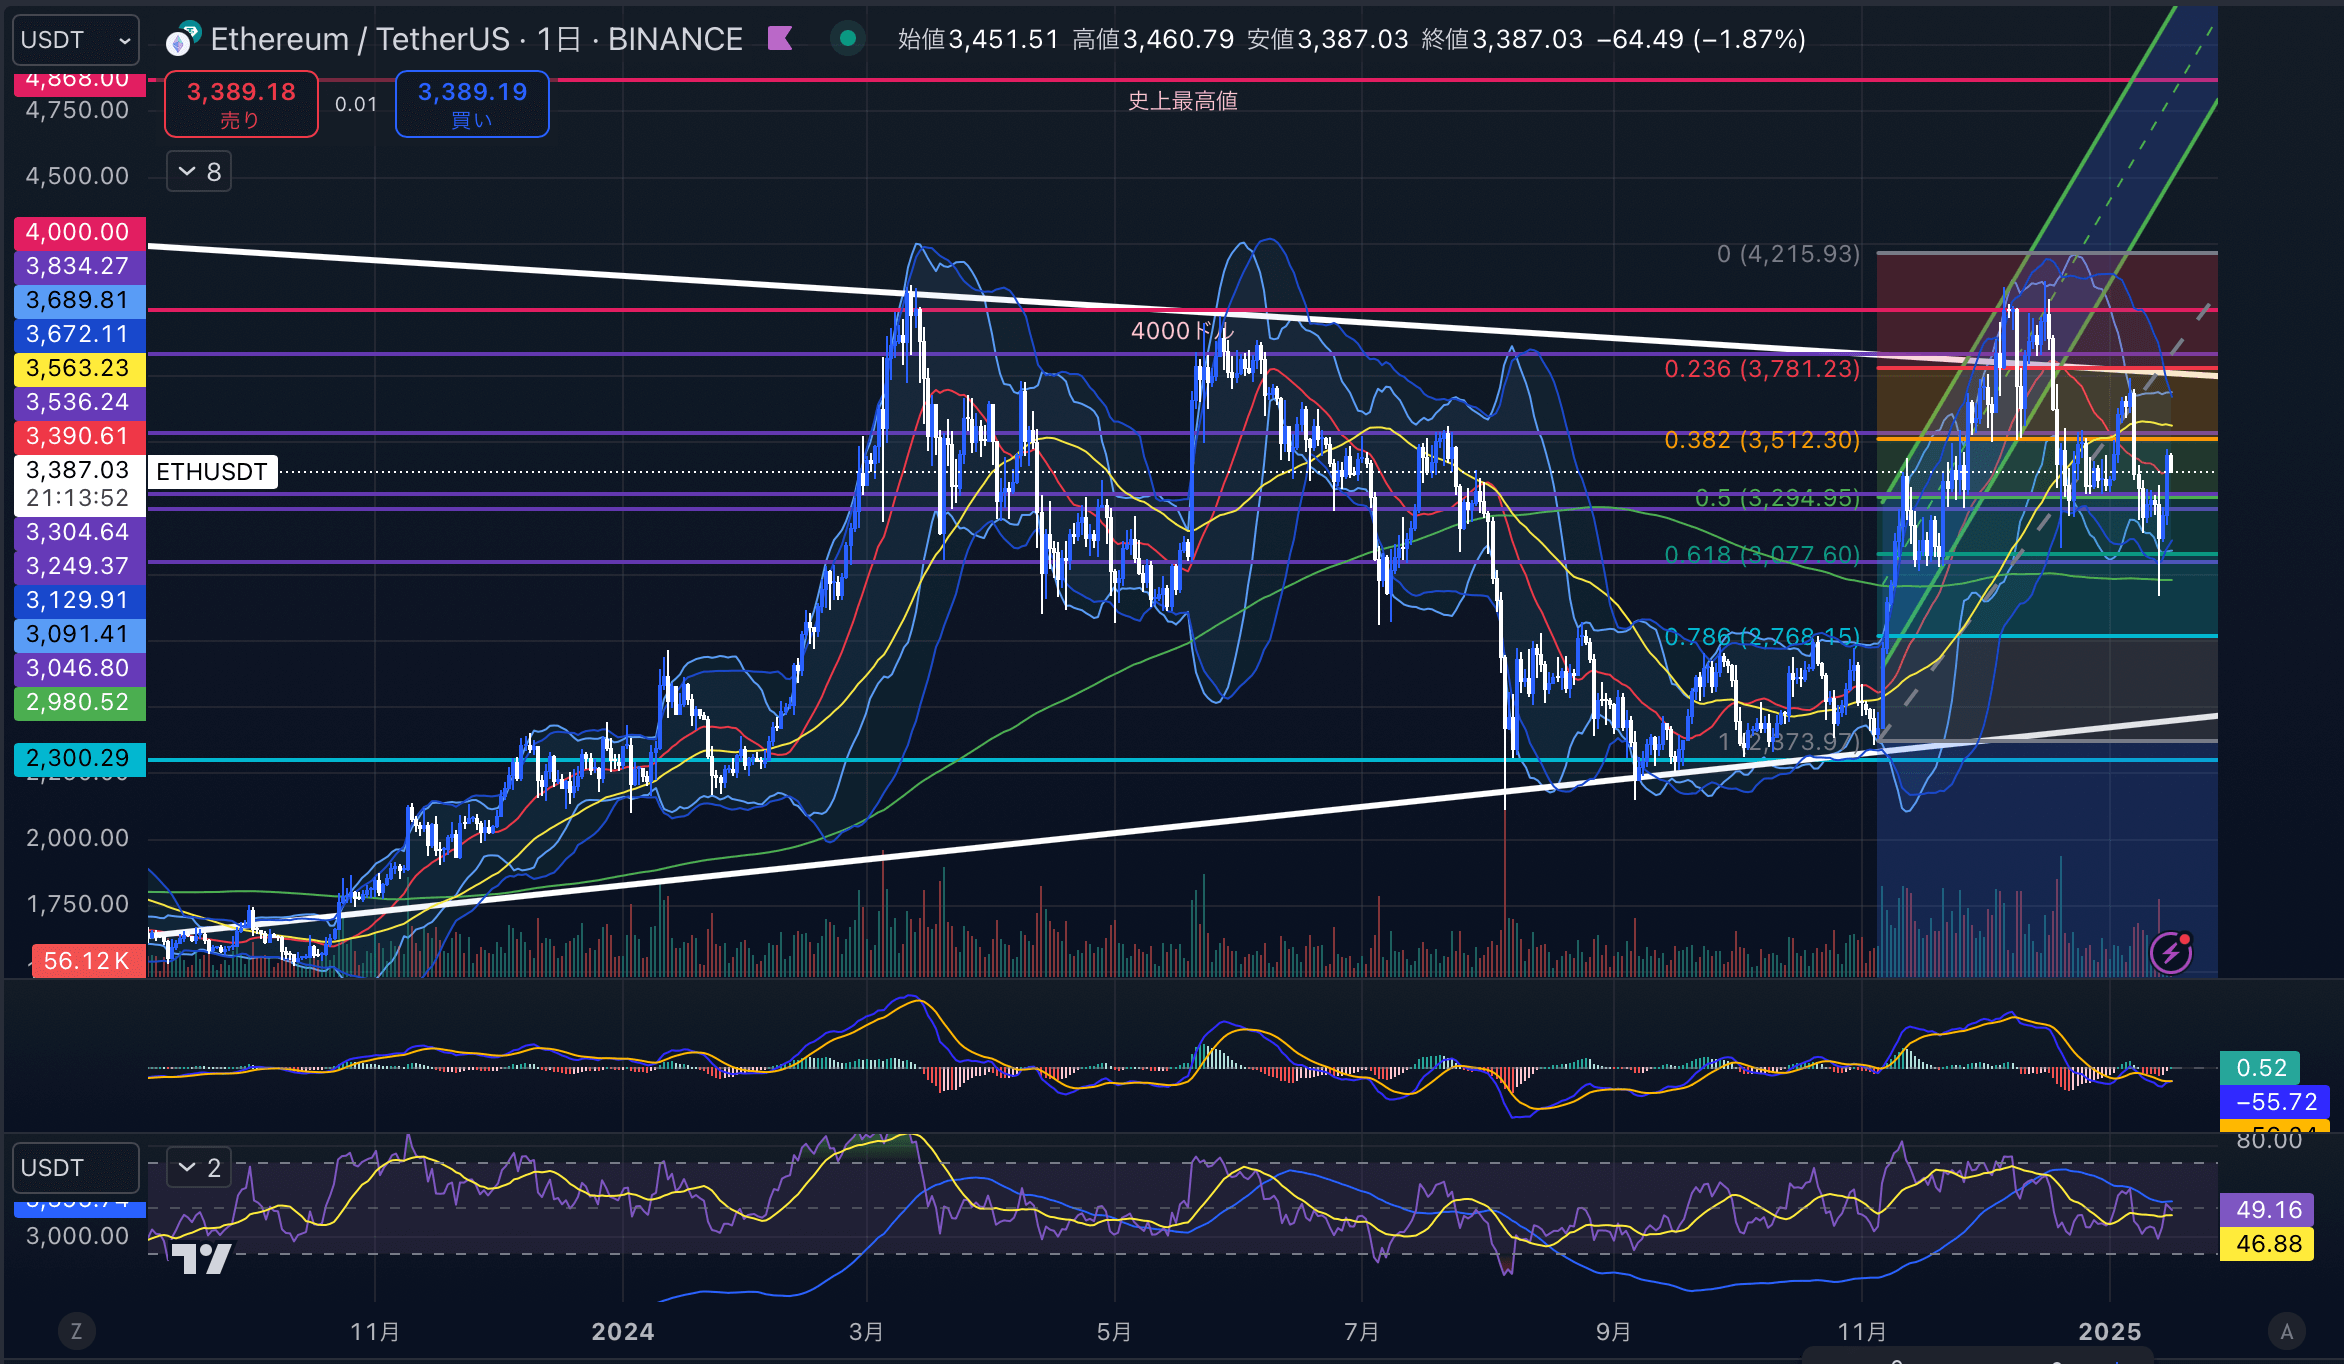Click the 46.88 yellow RSI-MA value label
This screenshot has height=1364, width=2344.
pyautogui.click(x=2269, y=1244)
